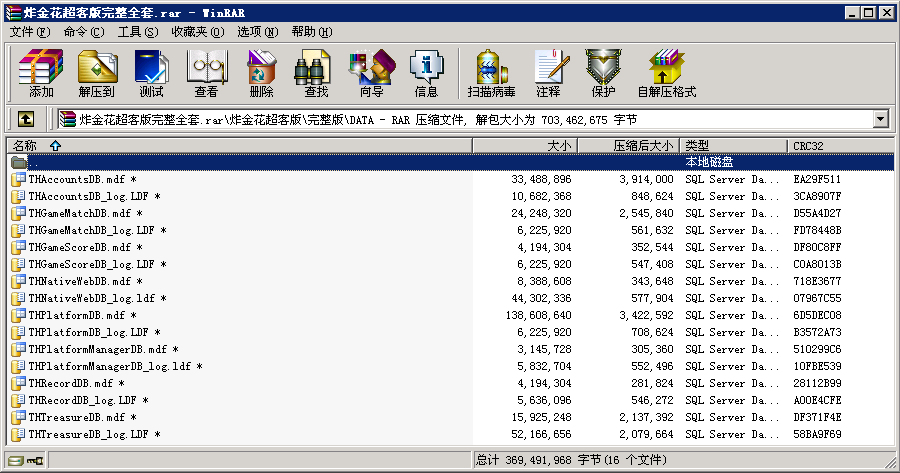Click the Protect (保护) archive icon
The image size is (900, 473).
coord(603,73)
